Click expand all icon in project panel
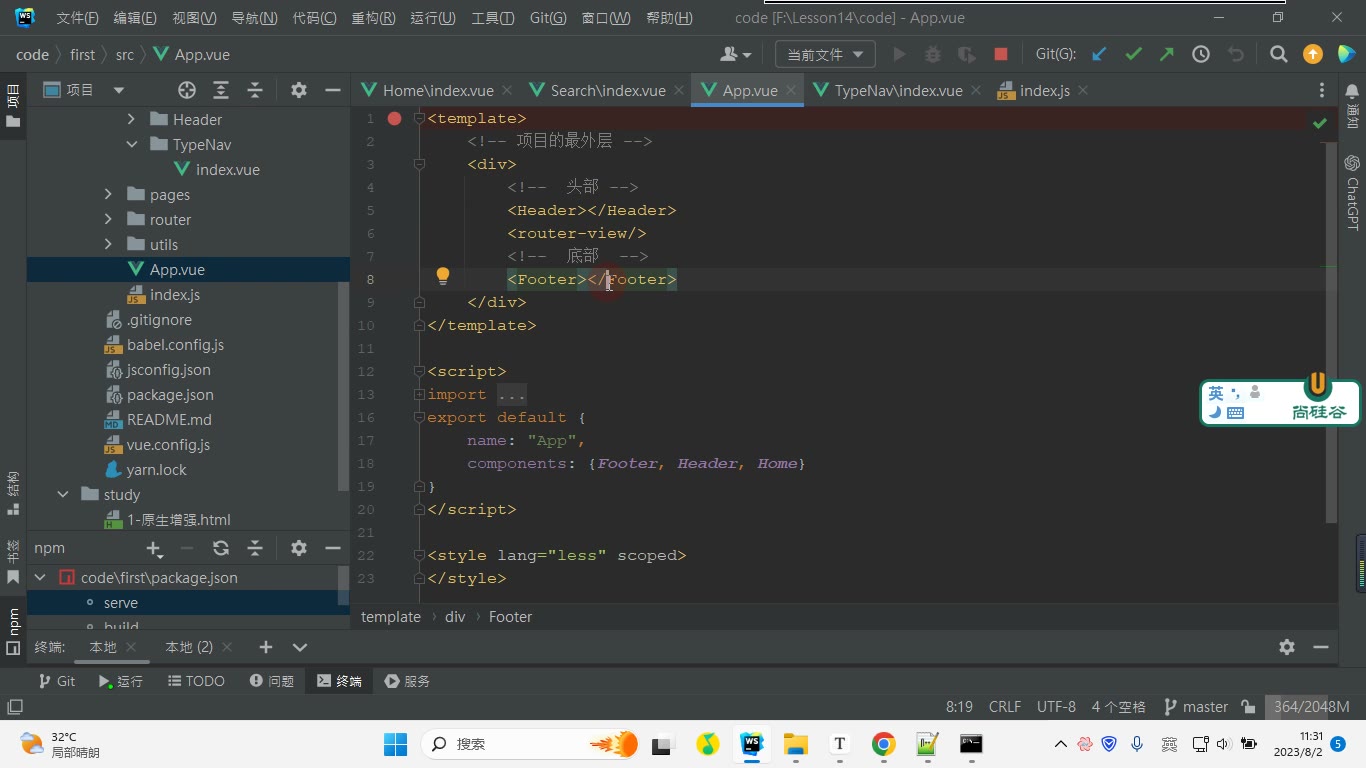Viewport: 1366px width, 768px height. (221, 90)
